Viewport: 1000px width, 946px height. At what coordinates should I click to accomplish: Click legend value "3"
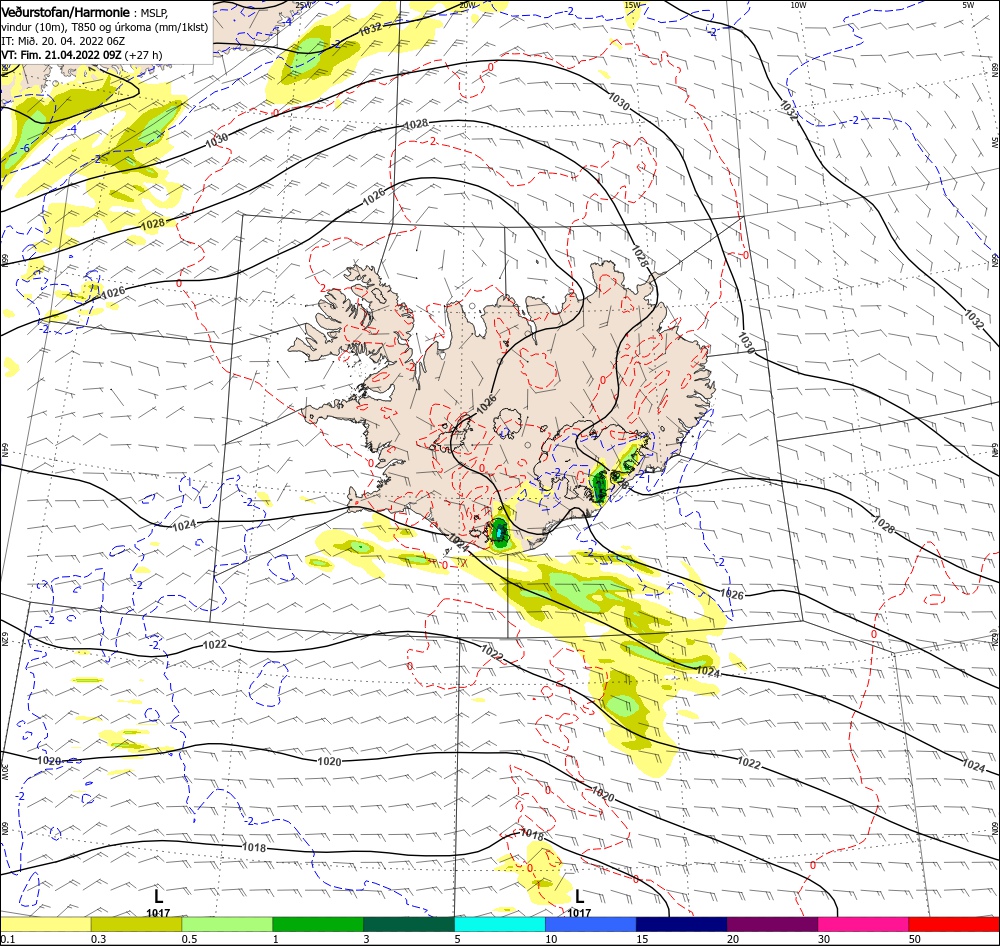[366, 939]
